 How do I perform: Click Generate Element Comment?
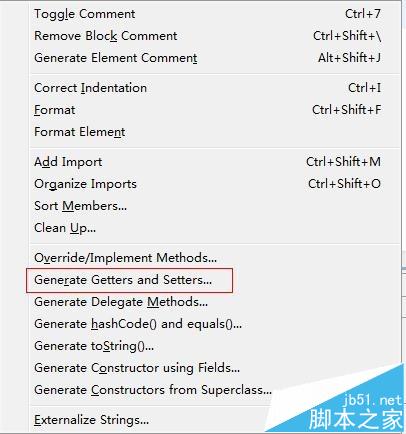pyautogui.click(x=215, y=58)
